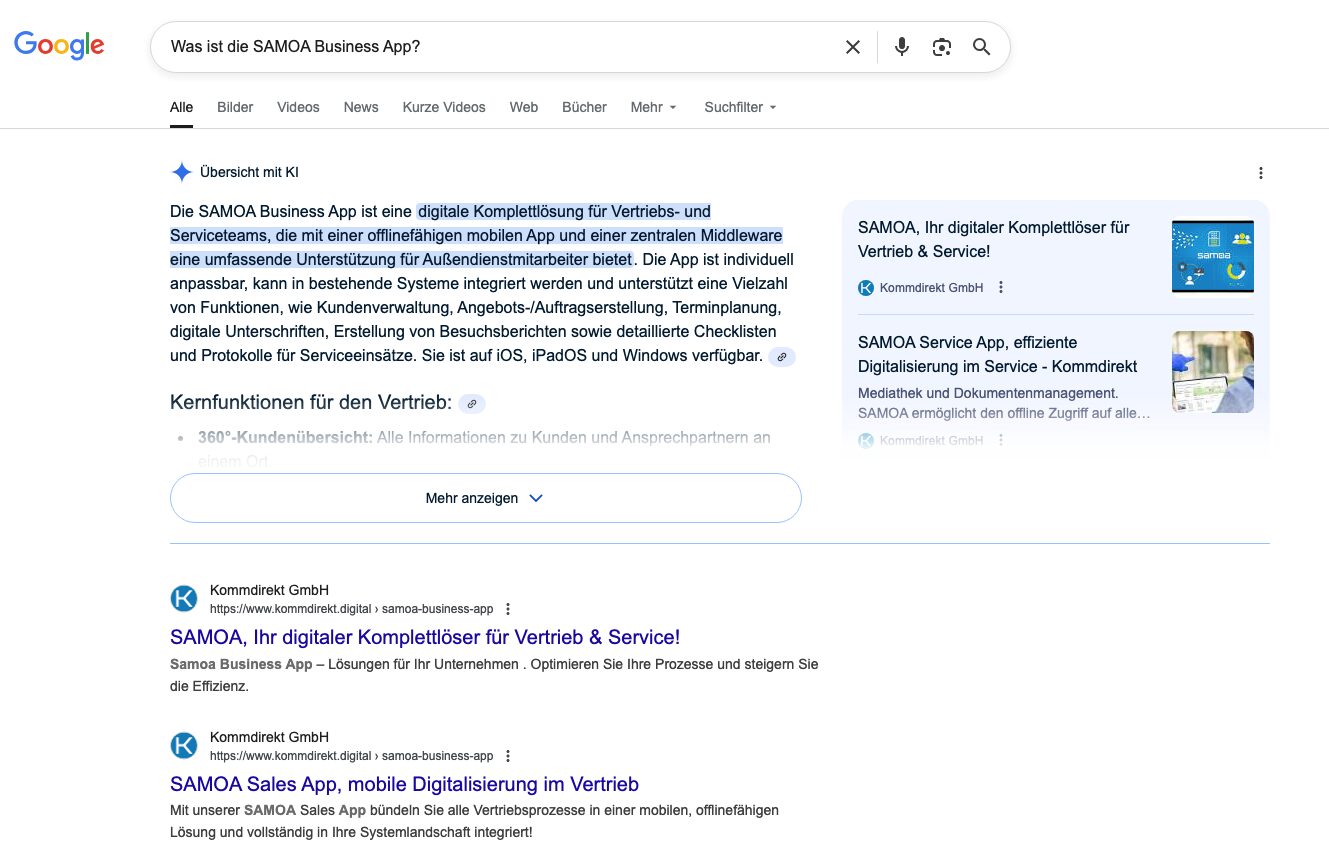Switch to the News tab
1329x851 pixels.
tap(360, 107)
